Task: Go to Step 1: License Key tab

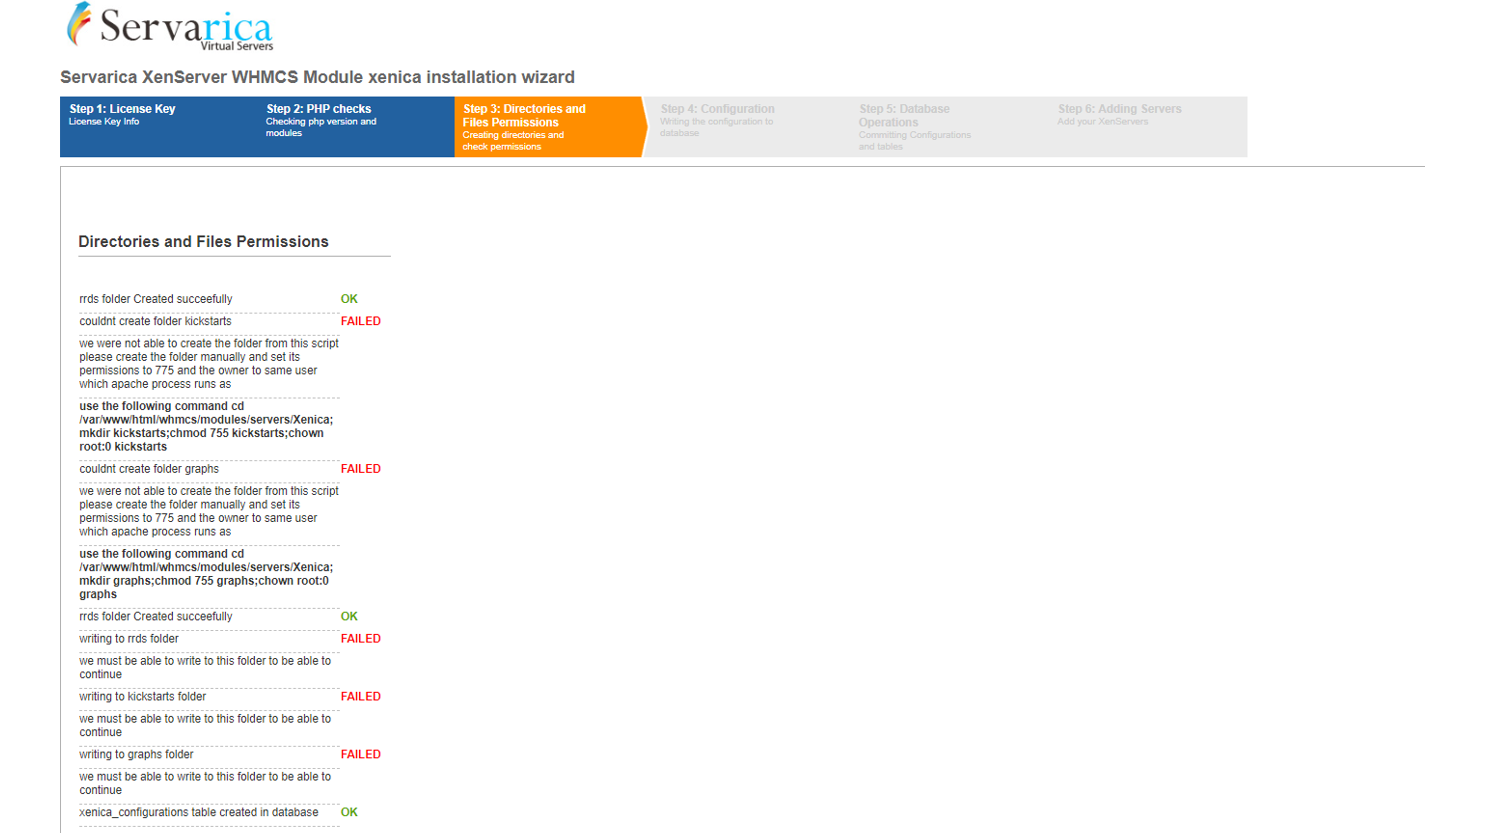Action: (x=158, y=127)
